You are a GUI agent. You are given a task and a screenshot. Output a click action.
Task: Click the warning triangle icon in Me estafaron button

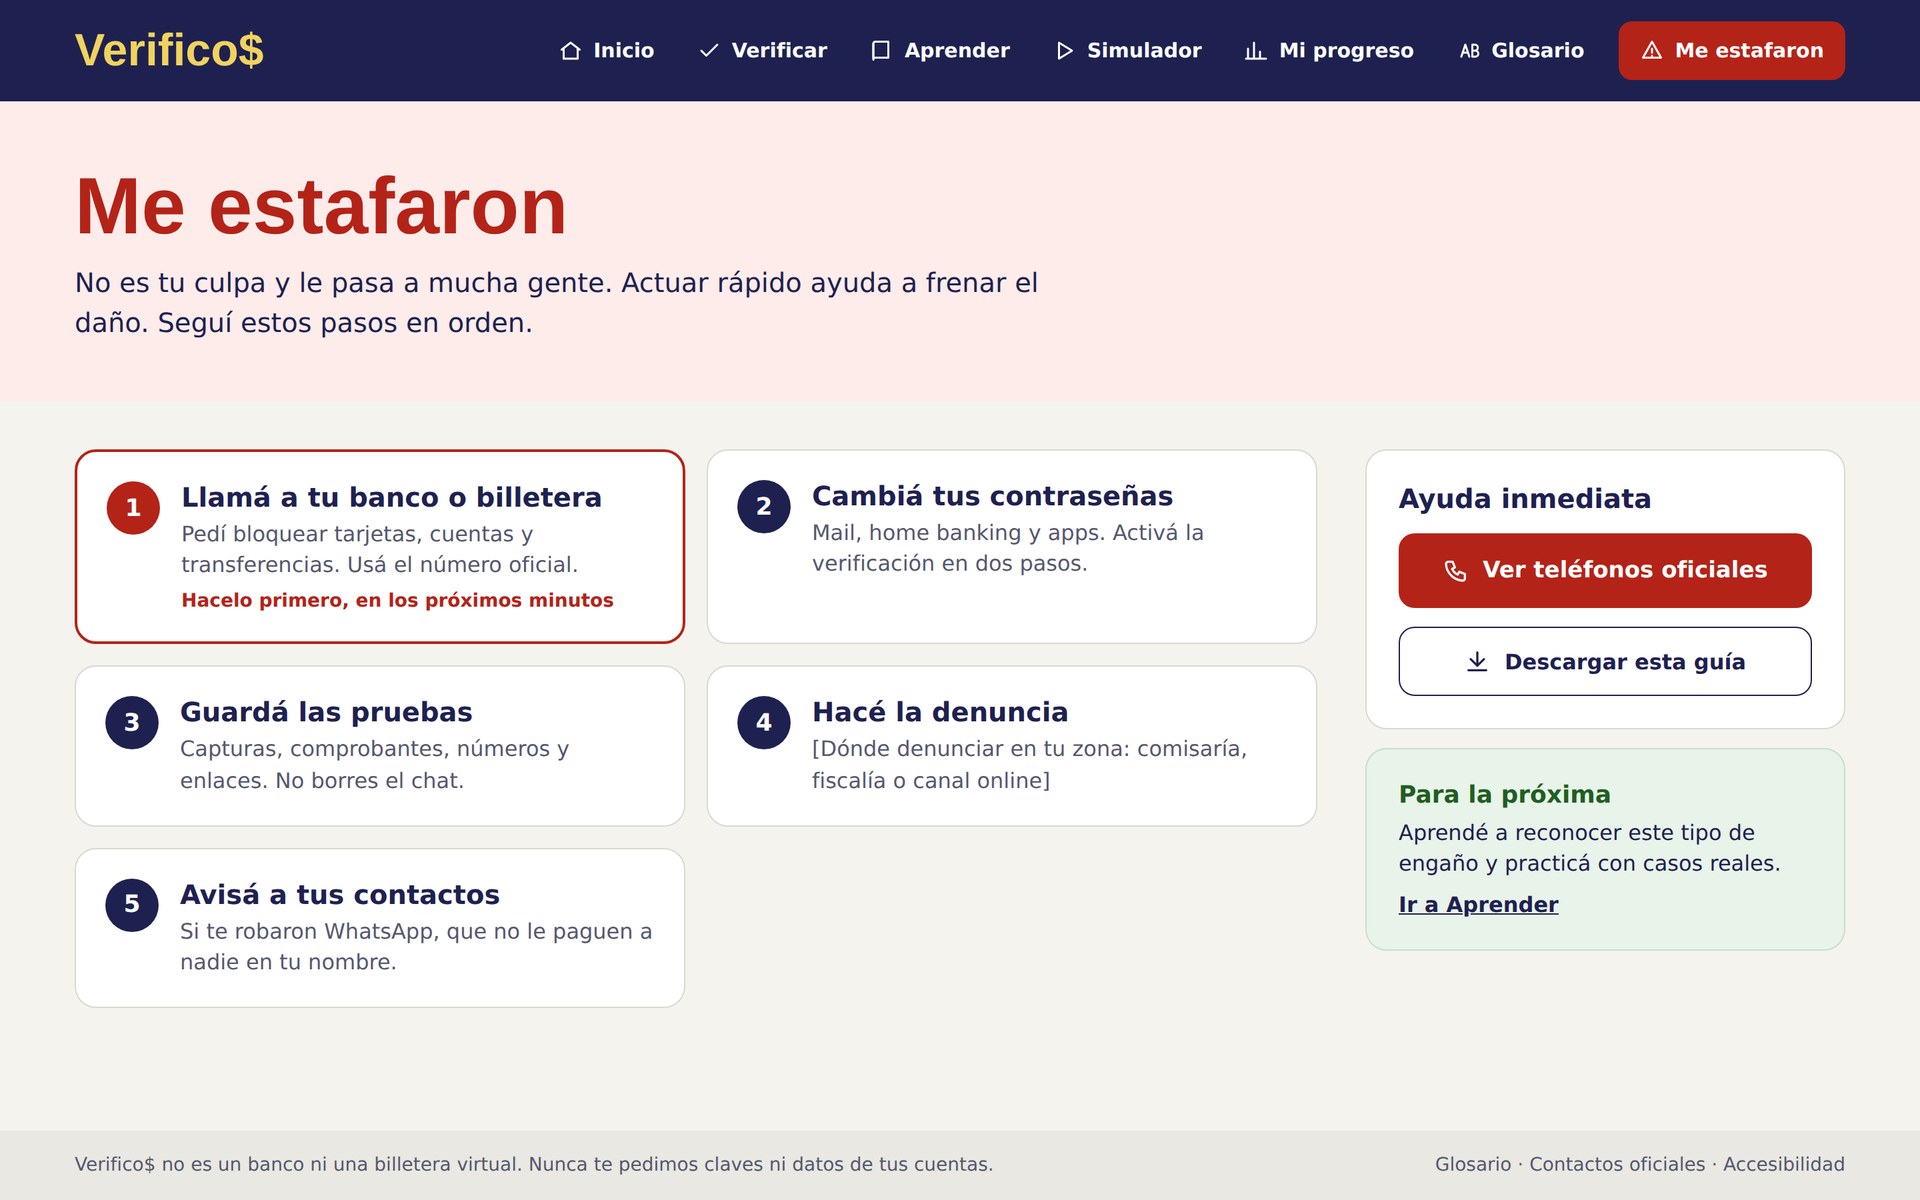pos(1652,51)
